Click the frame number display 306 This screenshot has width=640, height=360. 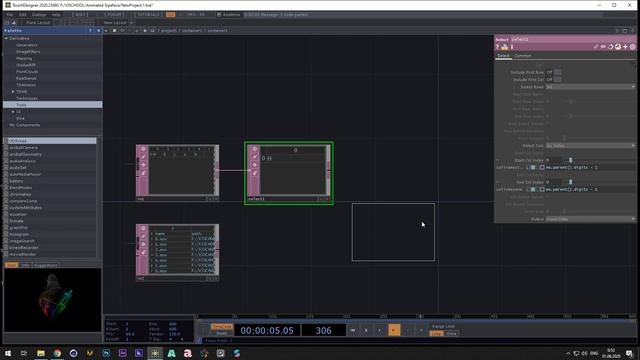pyautogui.click(x=324, y=331)
